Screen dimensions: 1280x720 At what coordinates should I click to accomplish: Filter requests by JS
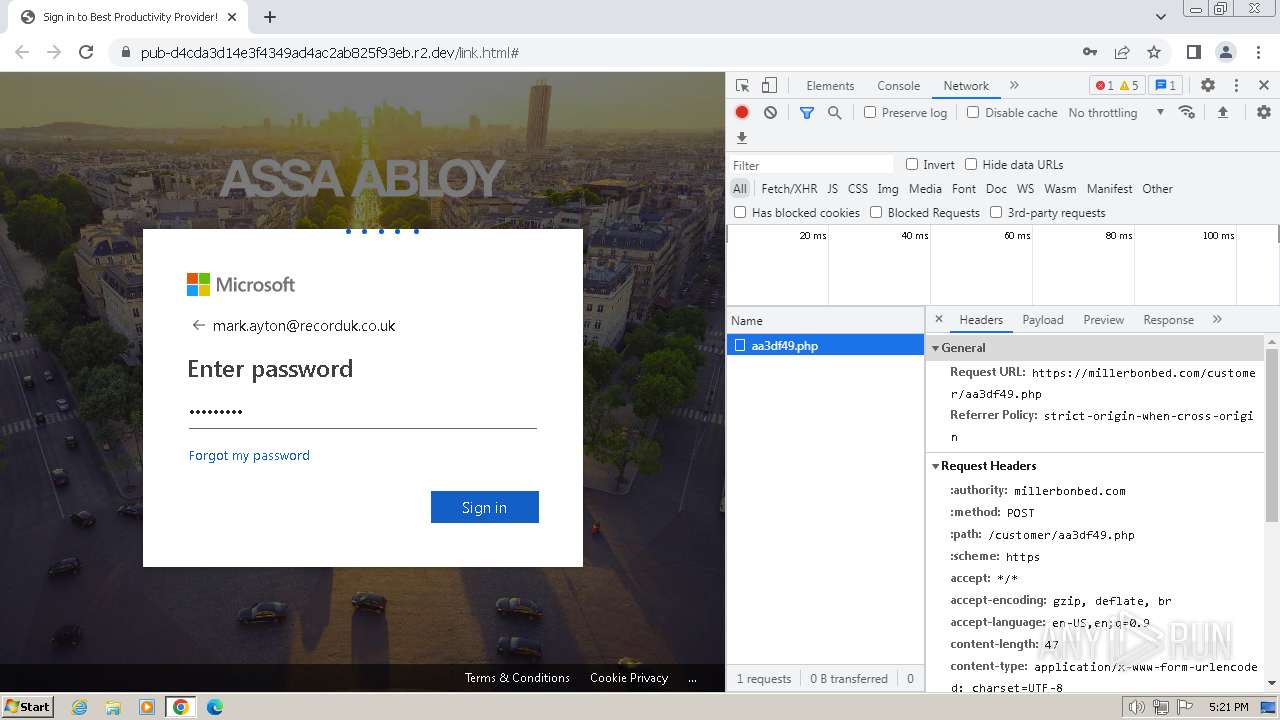(832, 188)
